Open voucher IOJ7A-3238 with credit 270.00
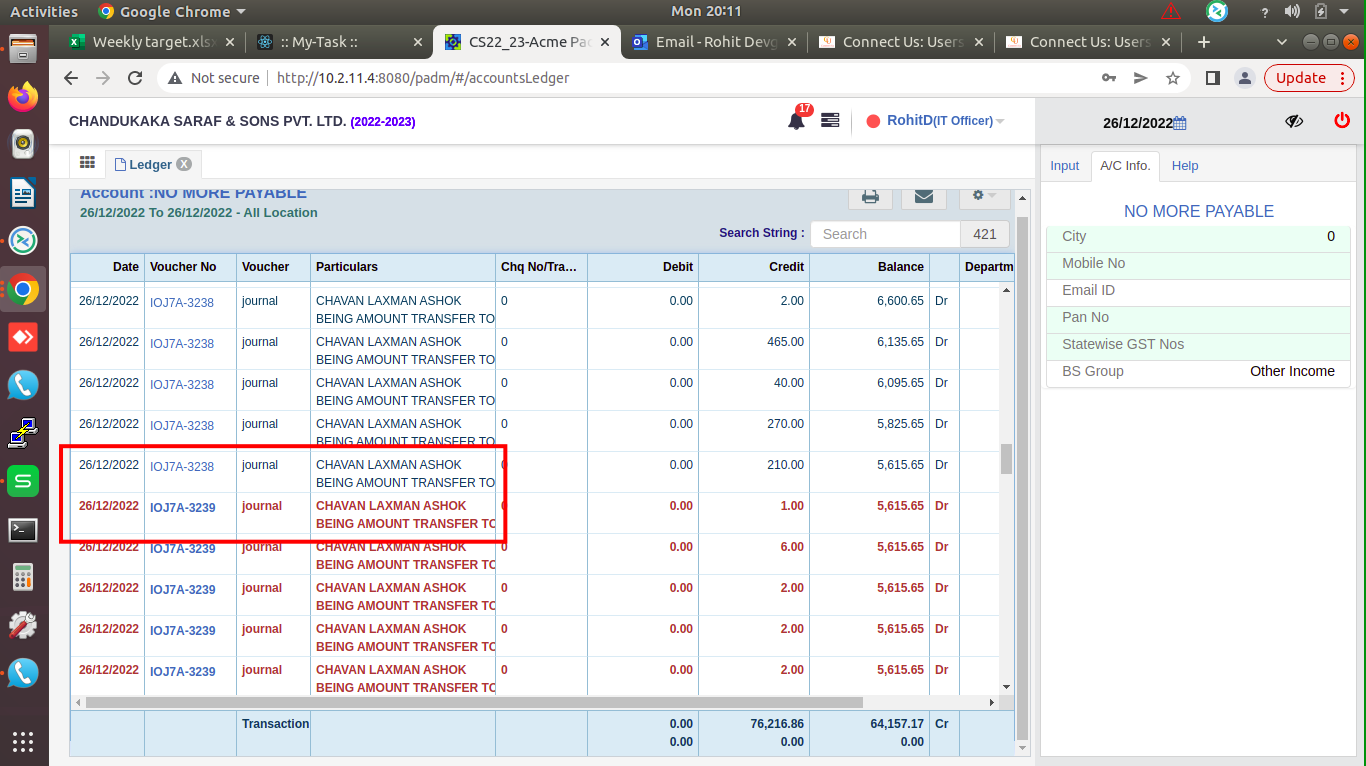Image resolution: width=1366 pixels, height=766 pixels. tap(182, 426)
